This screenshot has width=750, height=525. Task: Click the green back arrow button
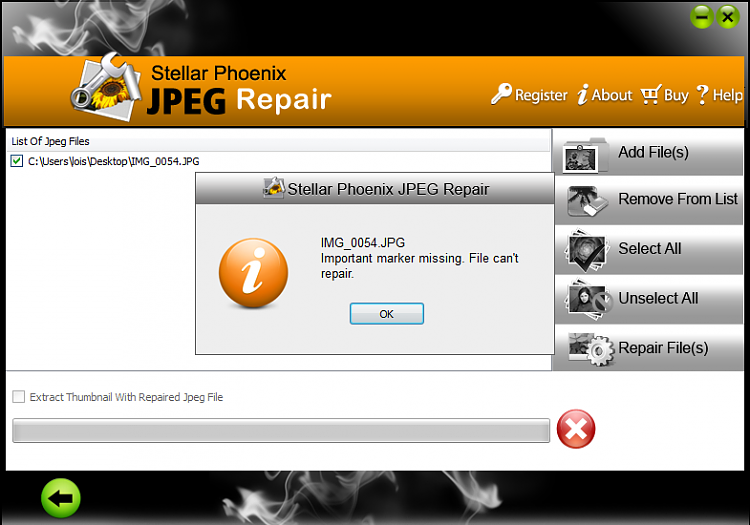click(61, 498)
